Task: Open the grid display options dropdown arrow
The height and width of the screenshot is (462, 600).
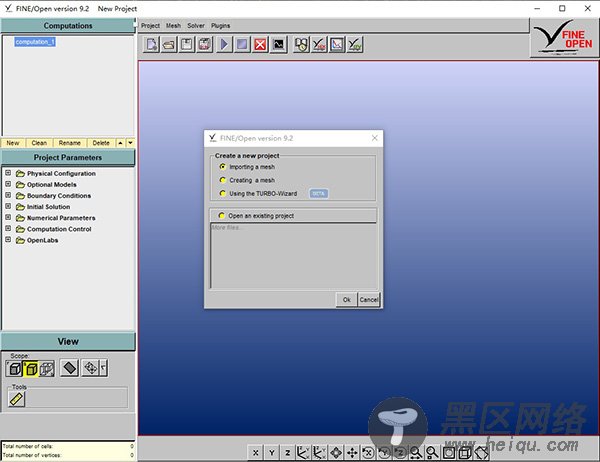Action: tap(104, 368)
